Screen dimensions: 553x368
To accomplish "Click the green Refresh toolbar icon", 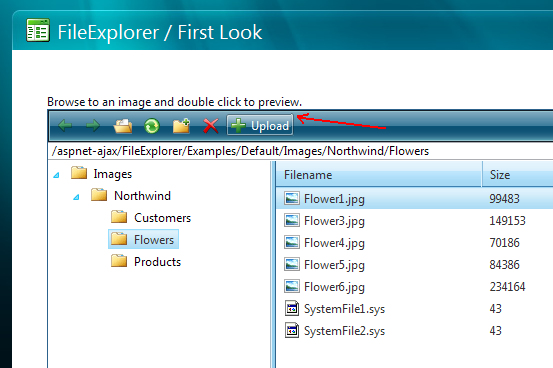I will coord(152,126).
